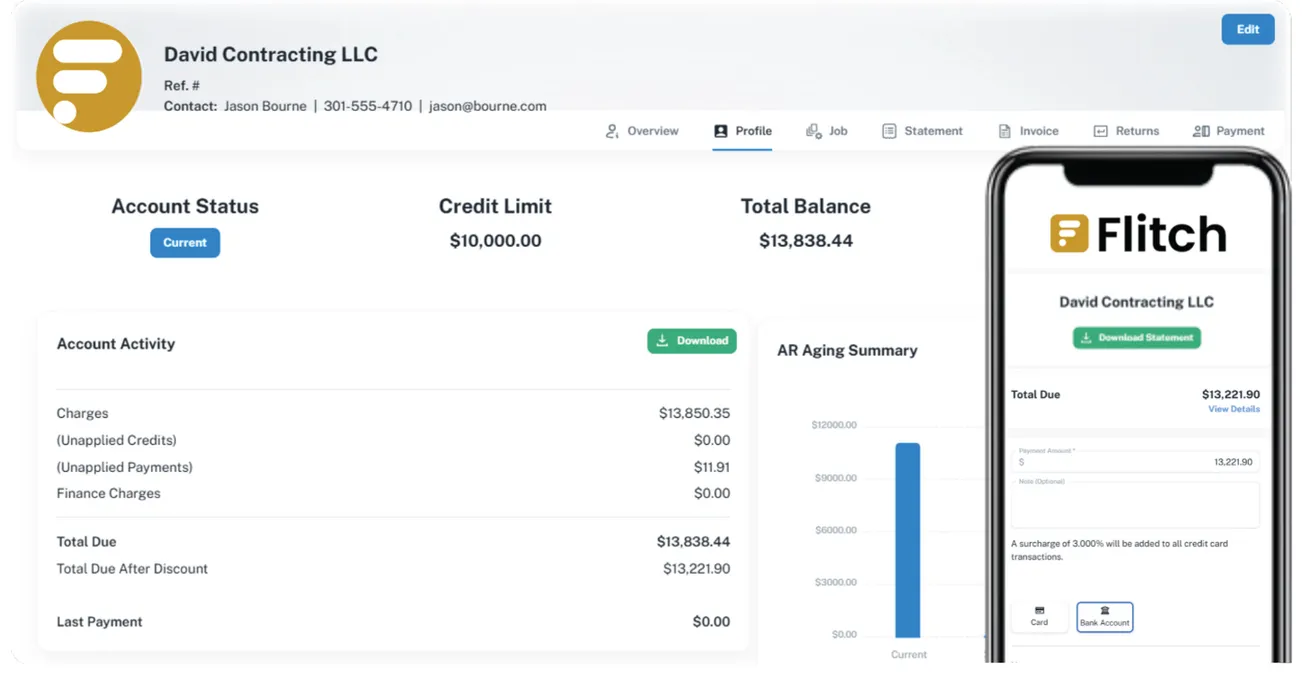Open View Details under Total Due
The height and width of the screenshot is (677, 1304).
point(1233,408)
